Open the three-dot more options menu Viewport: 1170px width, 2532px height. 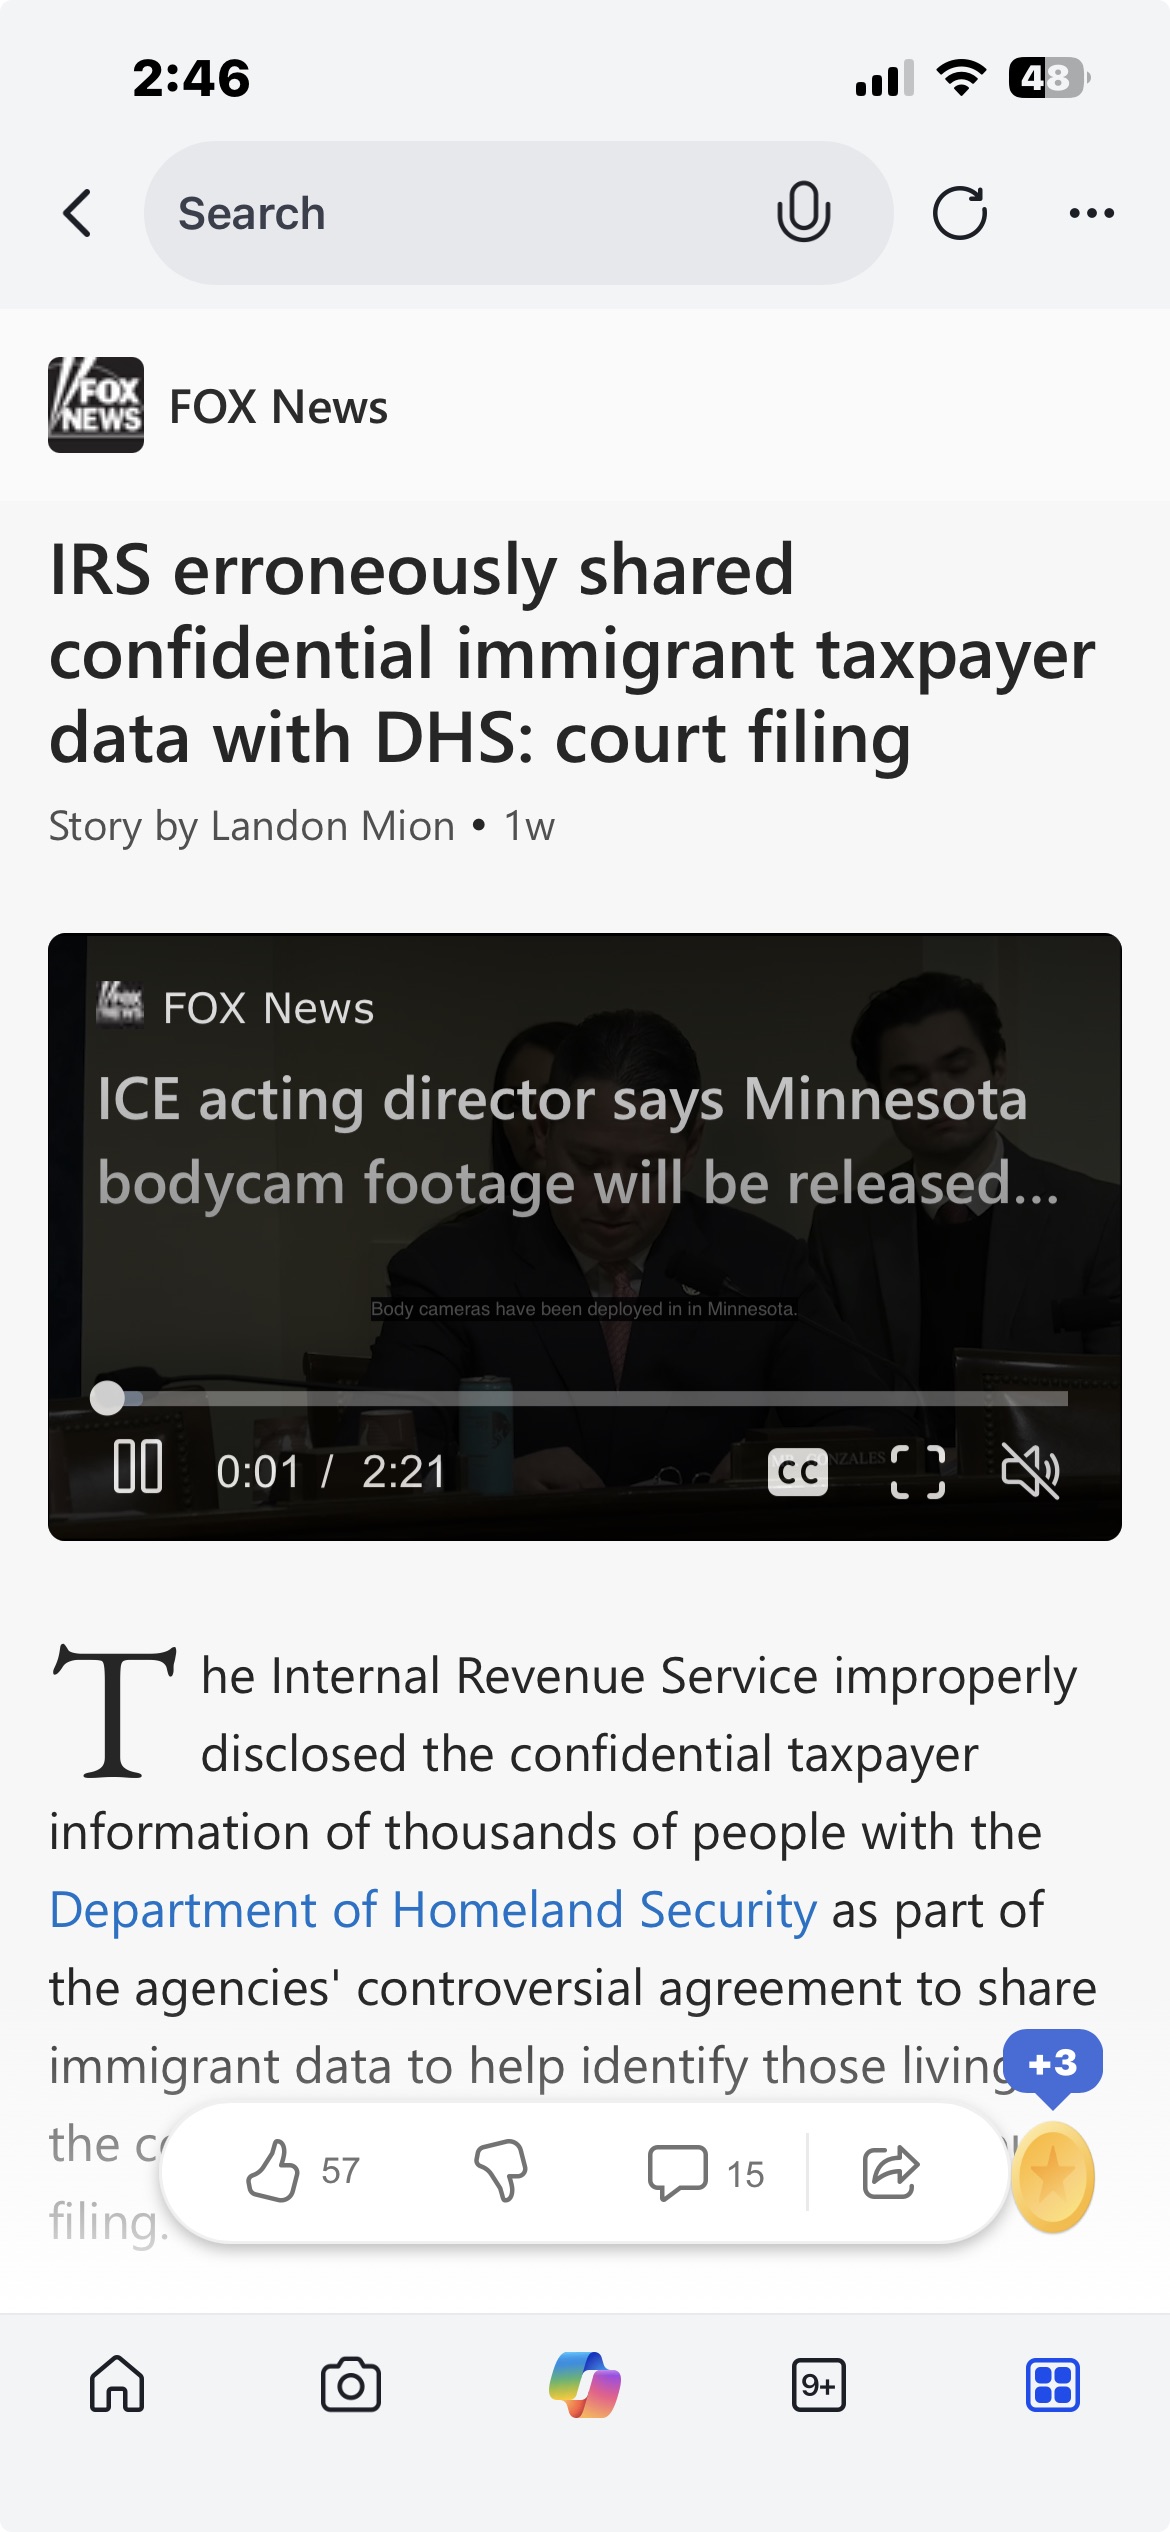(1091, 213)
